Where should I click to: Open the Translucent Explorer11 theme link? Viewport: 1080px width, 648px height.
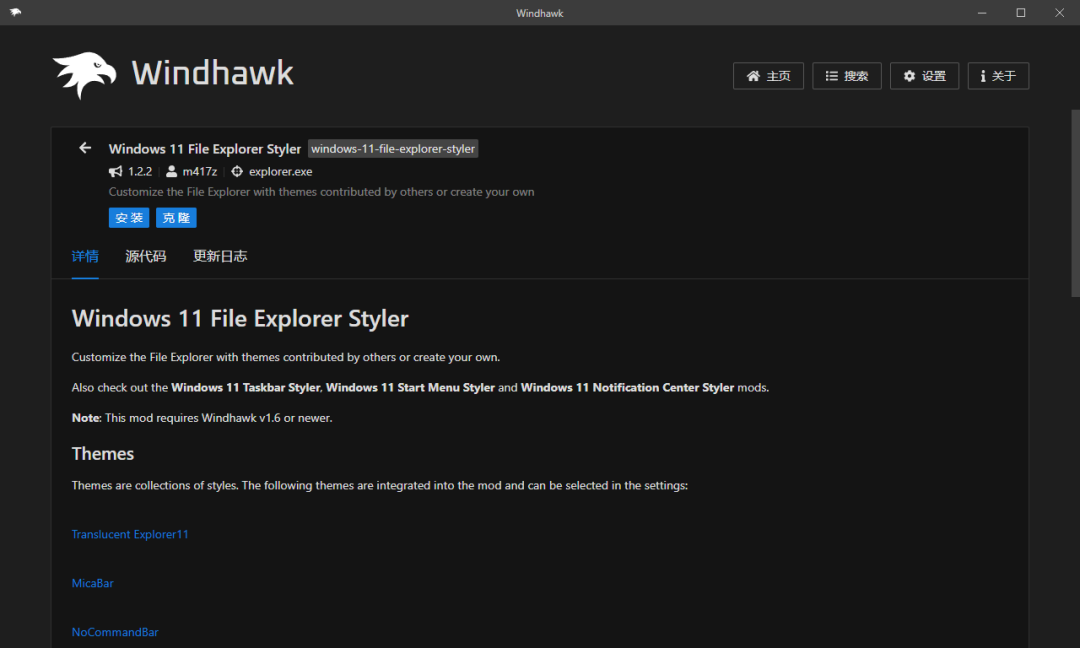(x=130, y=534)
